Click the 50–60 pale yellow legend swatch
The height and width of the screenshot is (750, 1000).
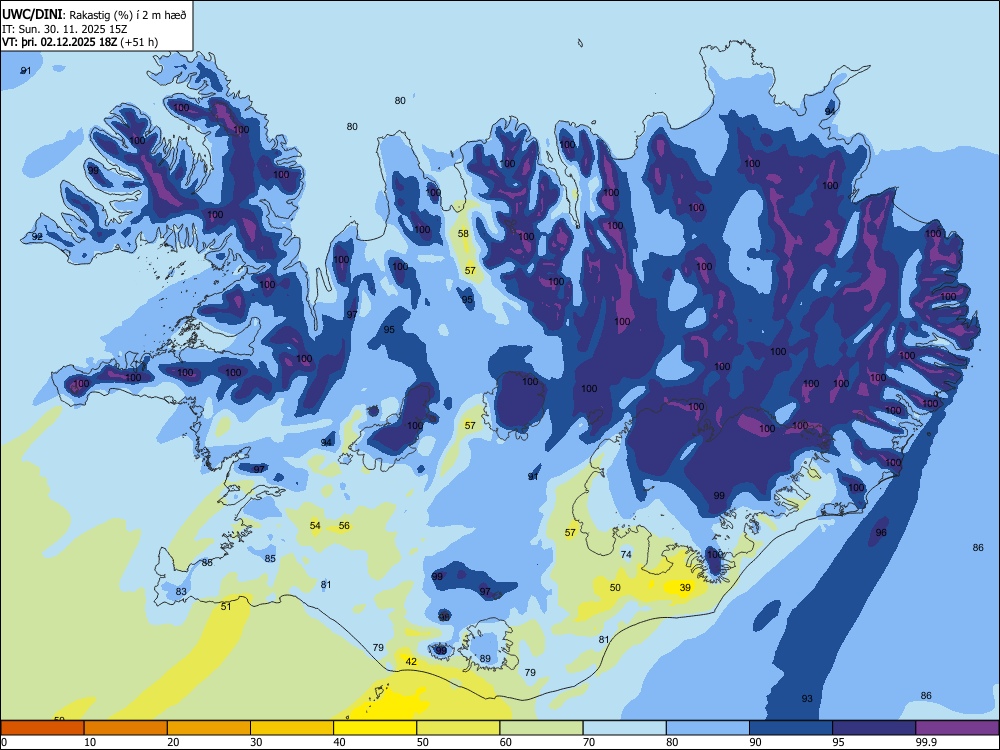[x=458, y=728]
